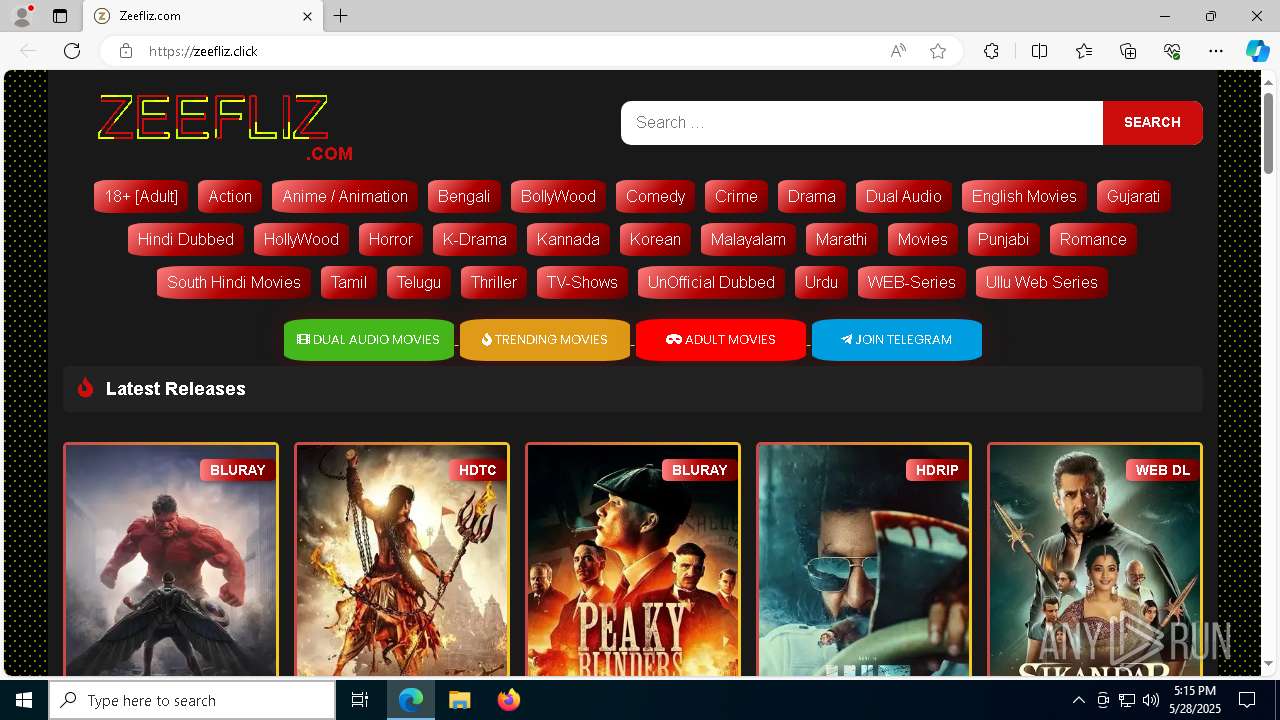
Task: Launch Firefox from taskbar
Action: tap(509, 700)
